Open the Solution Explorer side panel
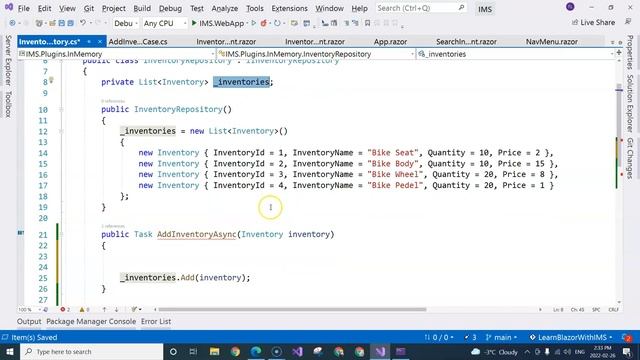Viewport: 640px width, 360px height. [630, 103]
